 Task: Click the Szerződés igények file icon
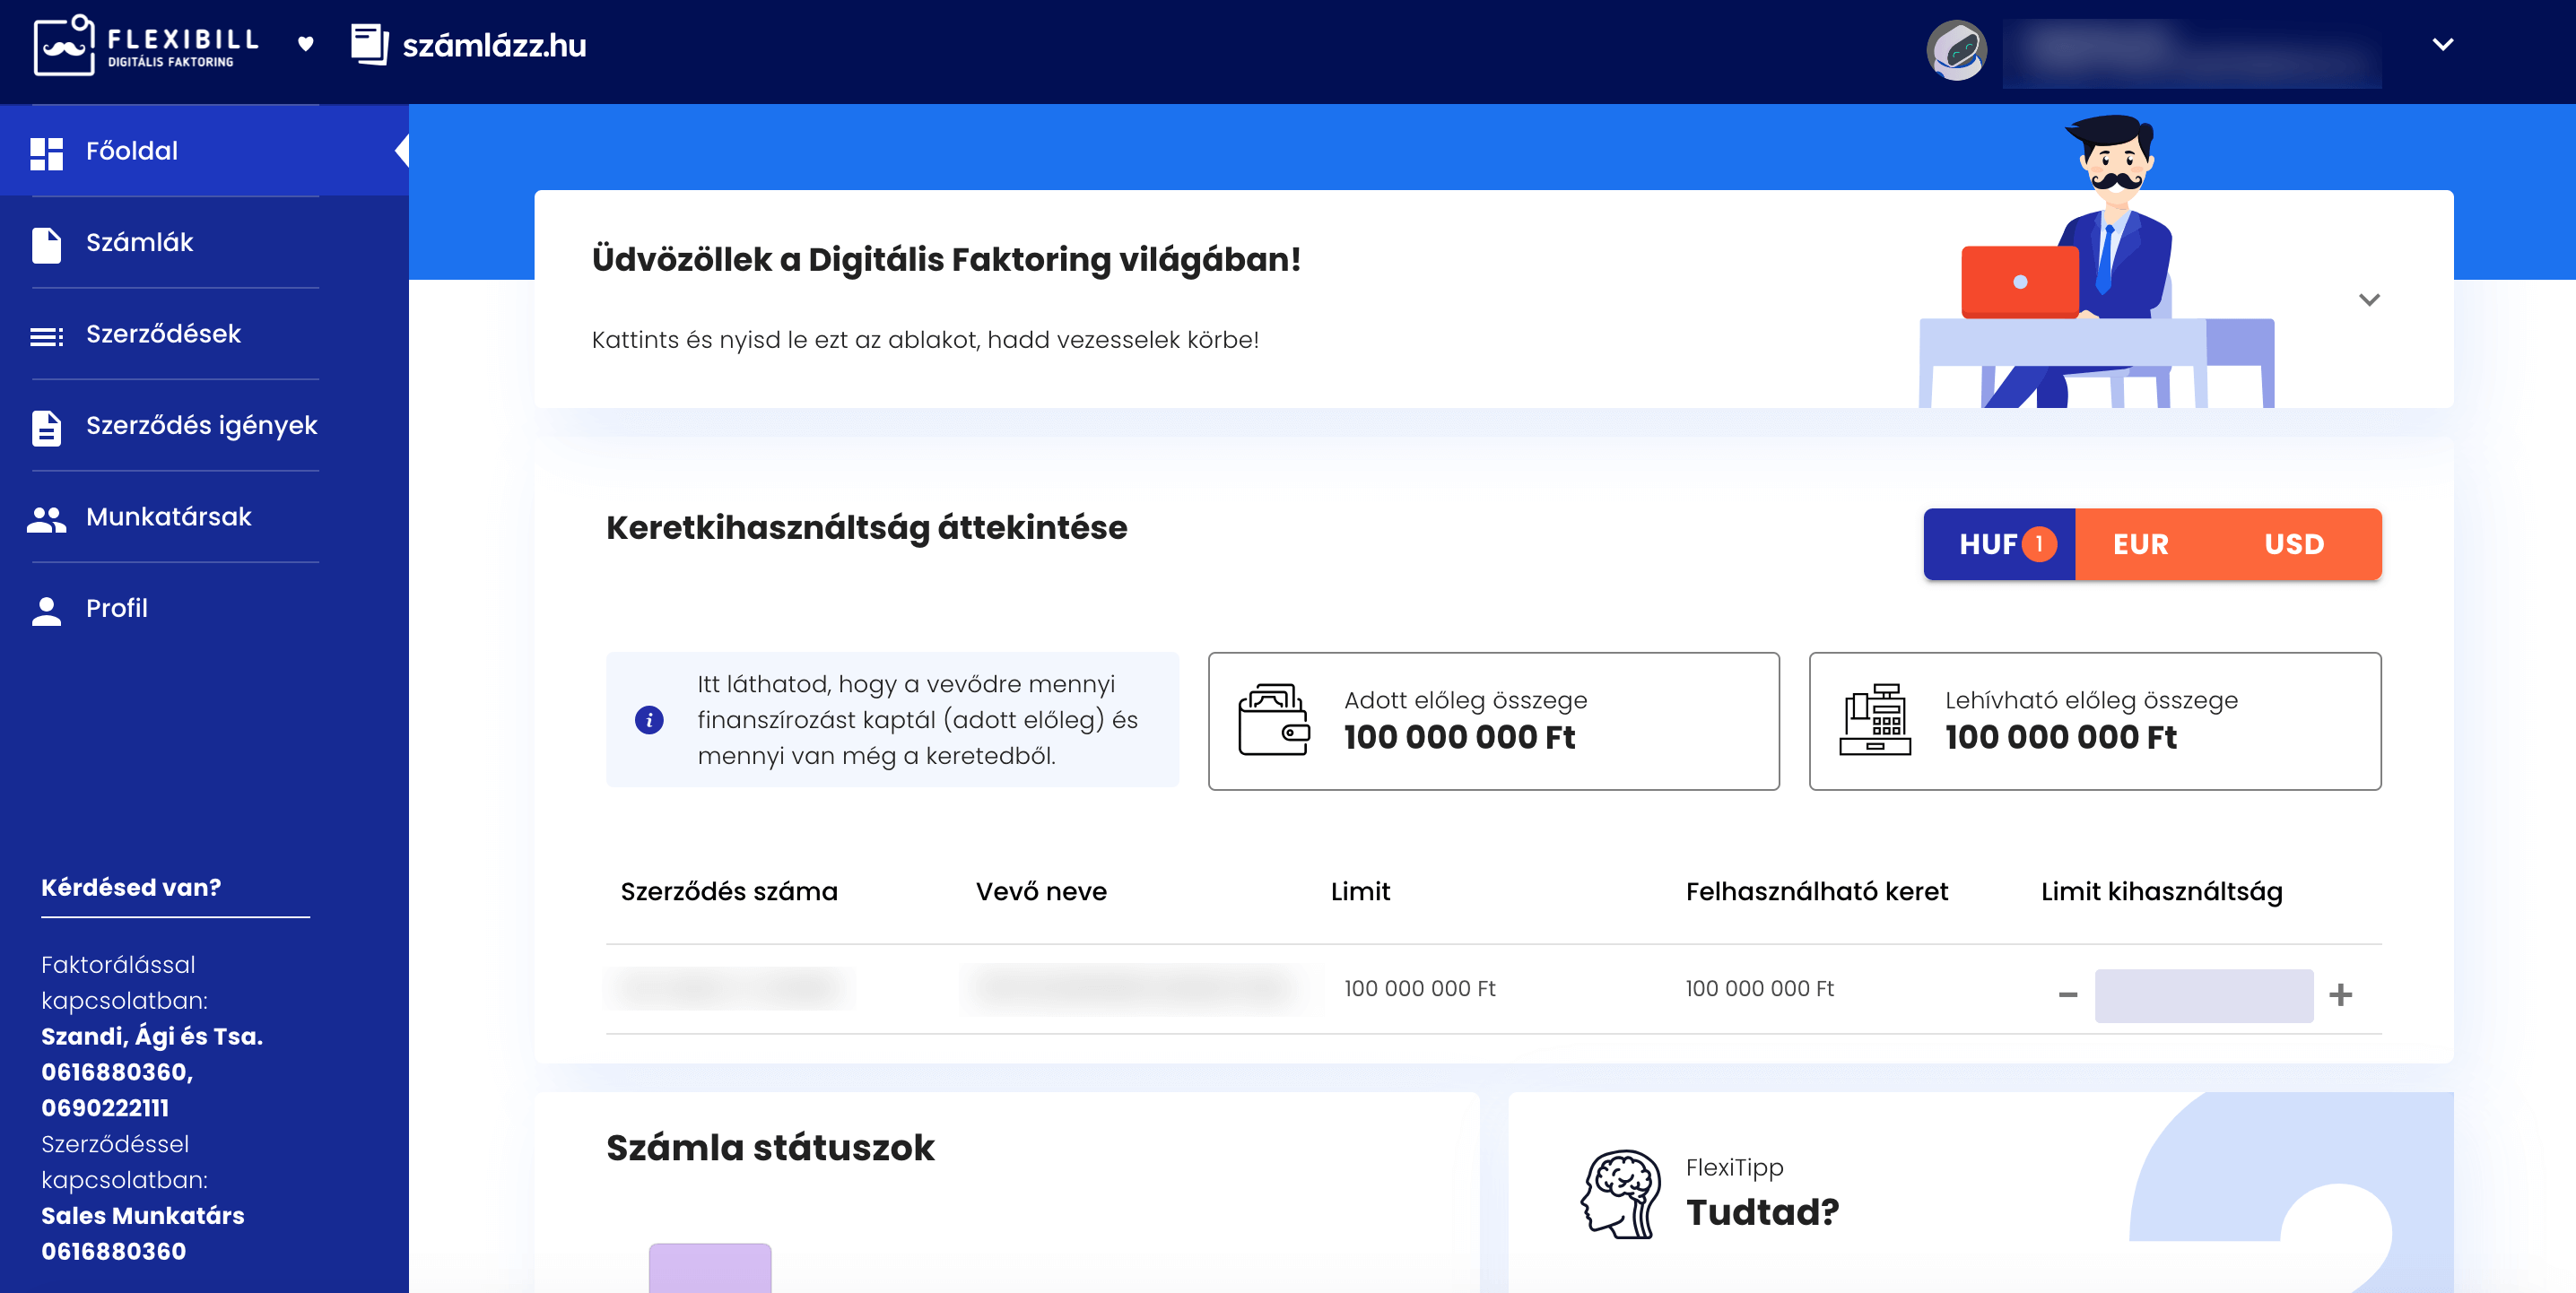point(46,428)
